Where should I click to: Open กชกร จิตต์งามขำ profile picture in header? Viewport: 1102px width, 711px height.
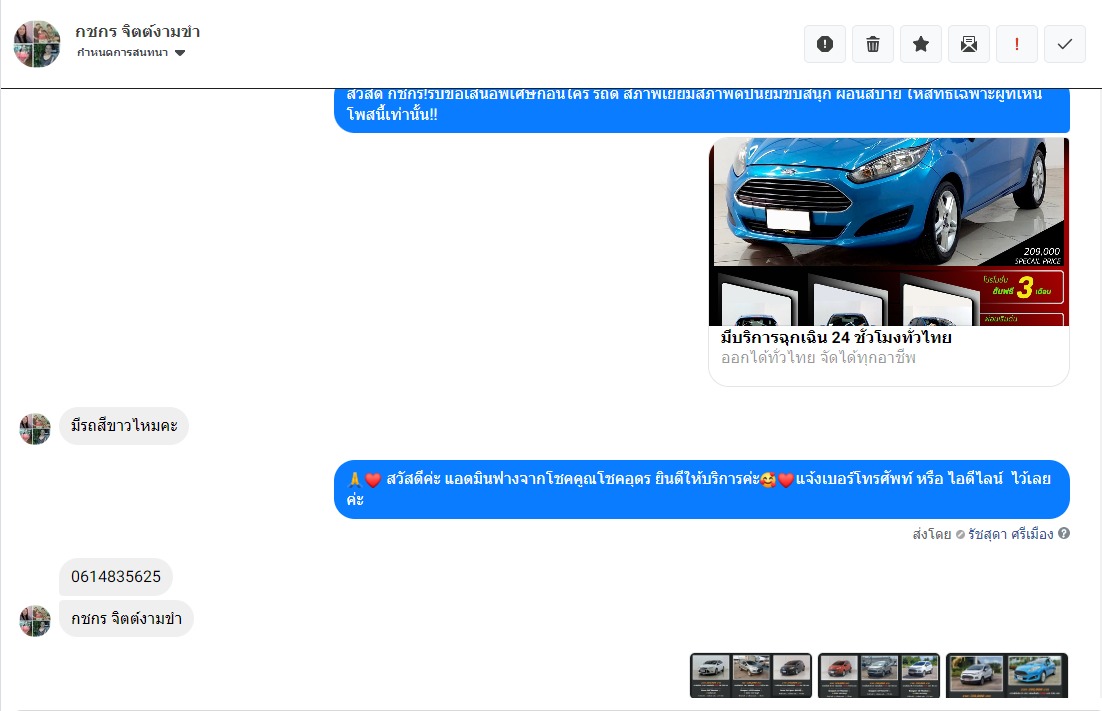37,44
